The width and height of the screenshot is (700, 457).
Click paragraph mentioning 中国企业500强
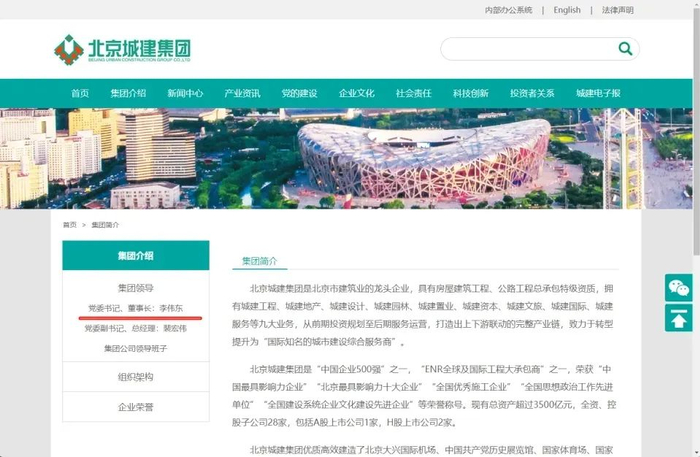pos(424,395)
